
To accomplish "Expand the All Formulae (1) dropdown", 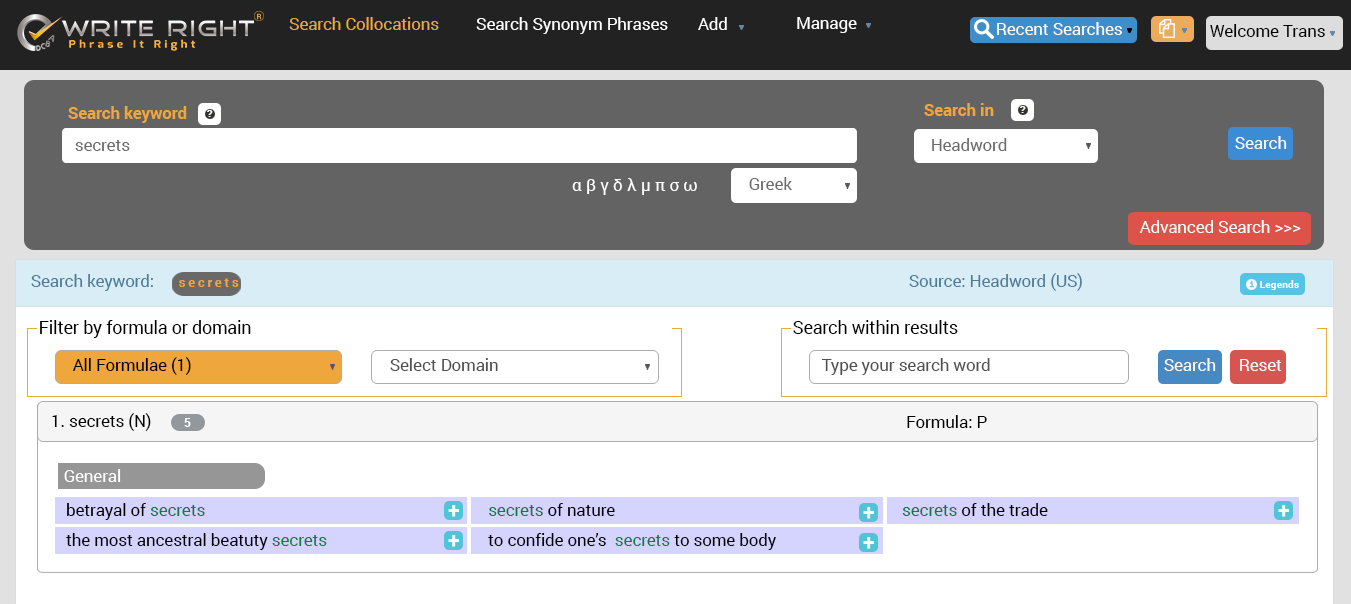I will (x=198, y=366).
